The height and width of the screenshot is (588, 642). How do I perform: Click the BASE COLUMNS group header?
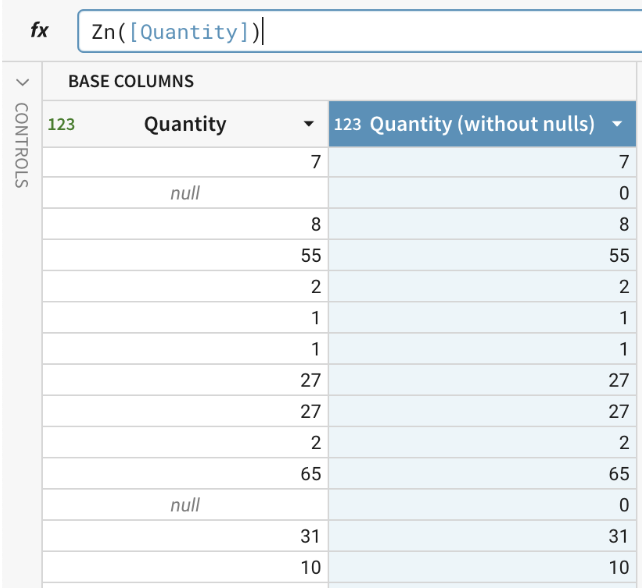point(131,81)
